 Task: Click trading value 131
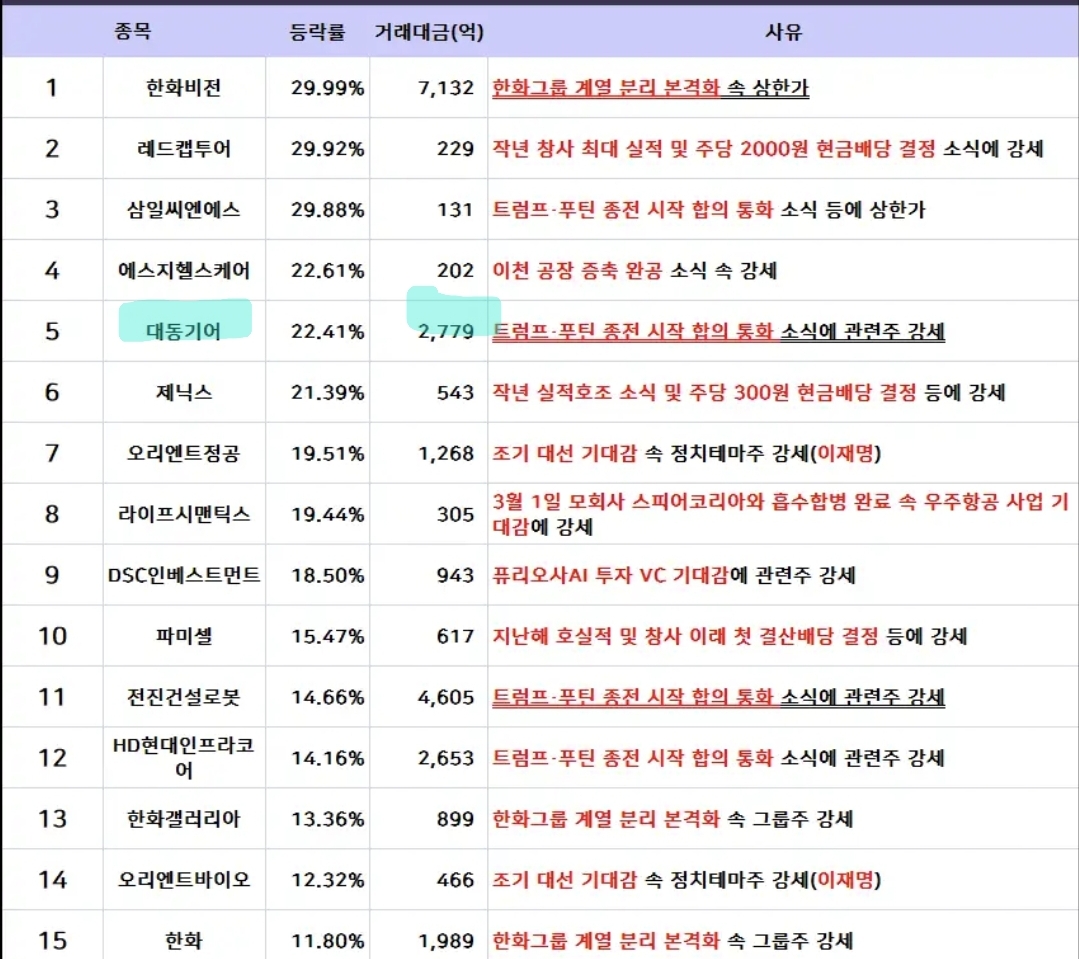[456, 210]
